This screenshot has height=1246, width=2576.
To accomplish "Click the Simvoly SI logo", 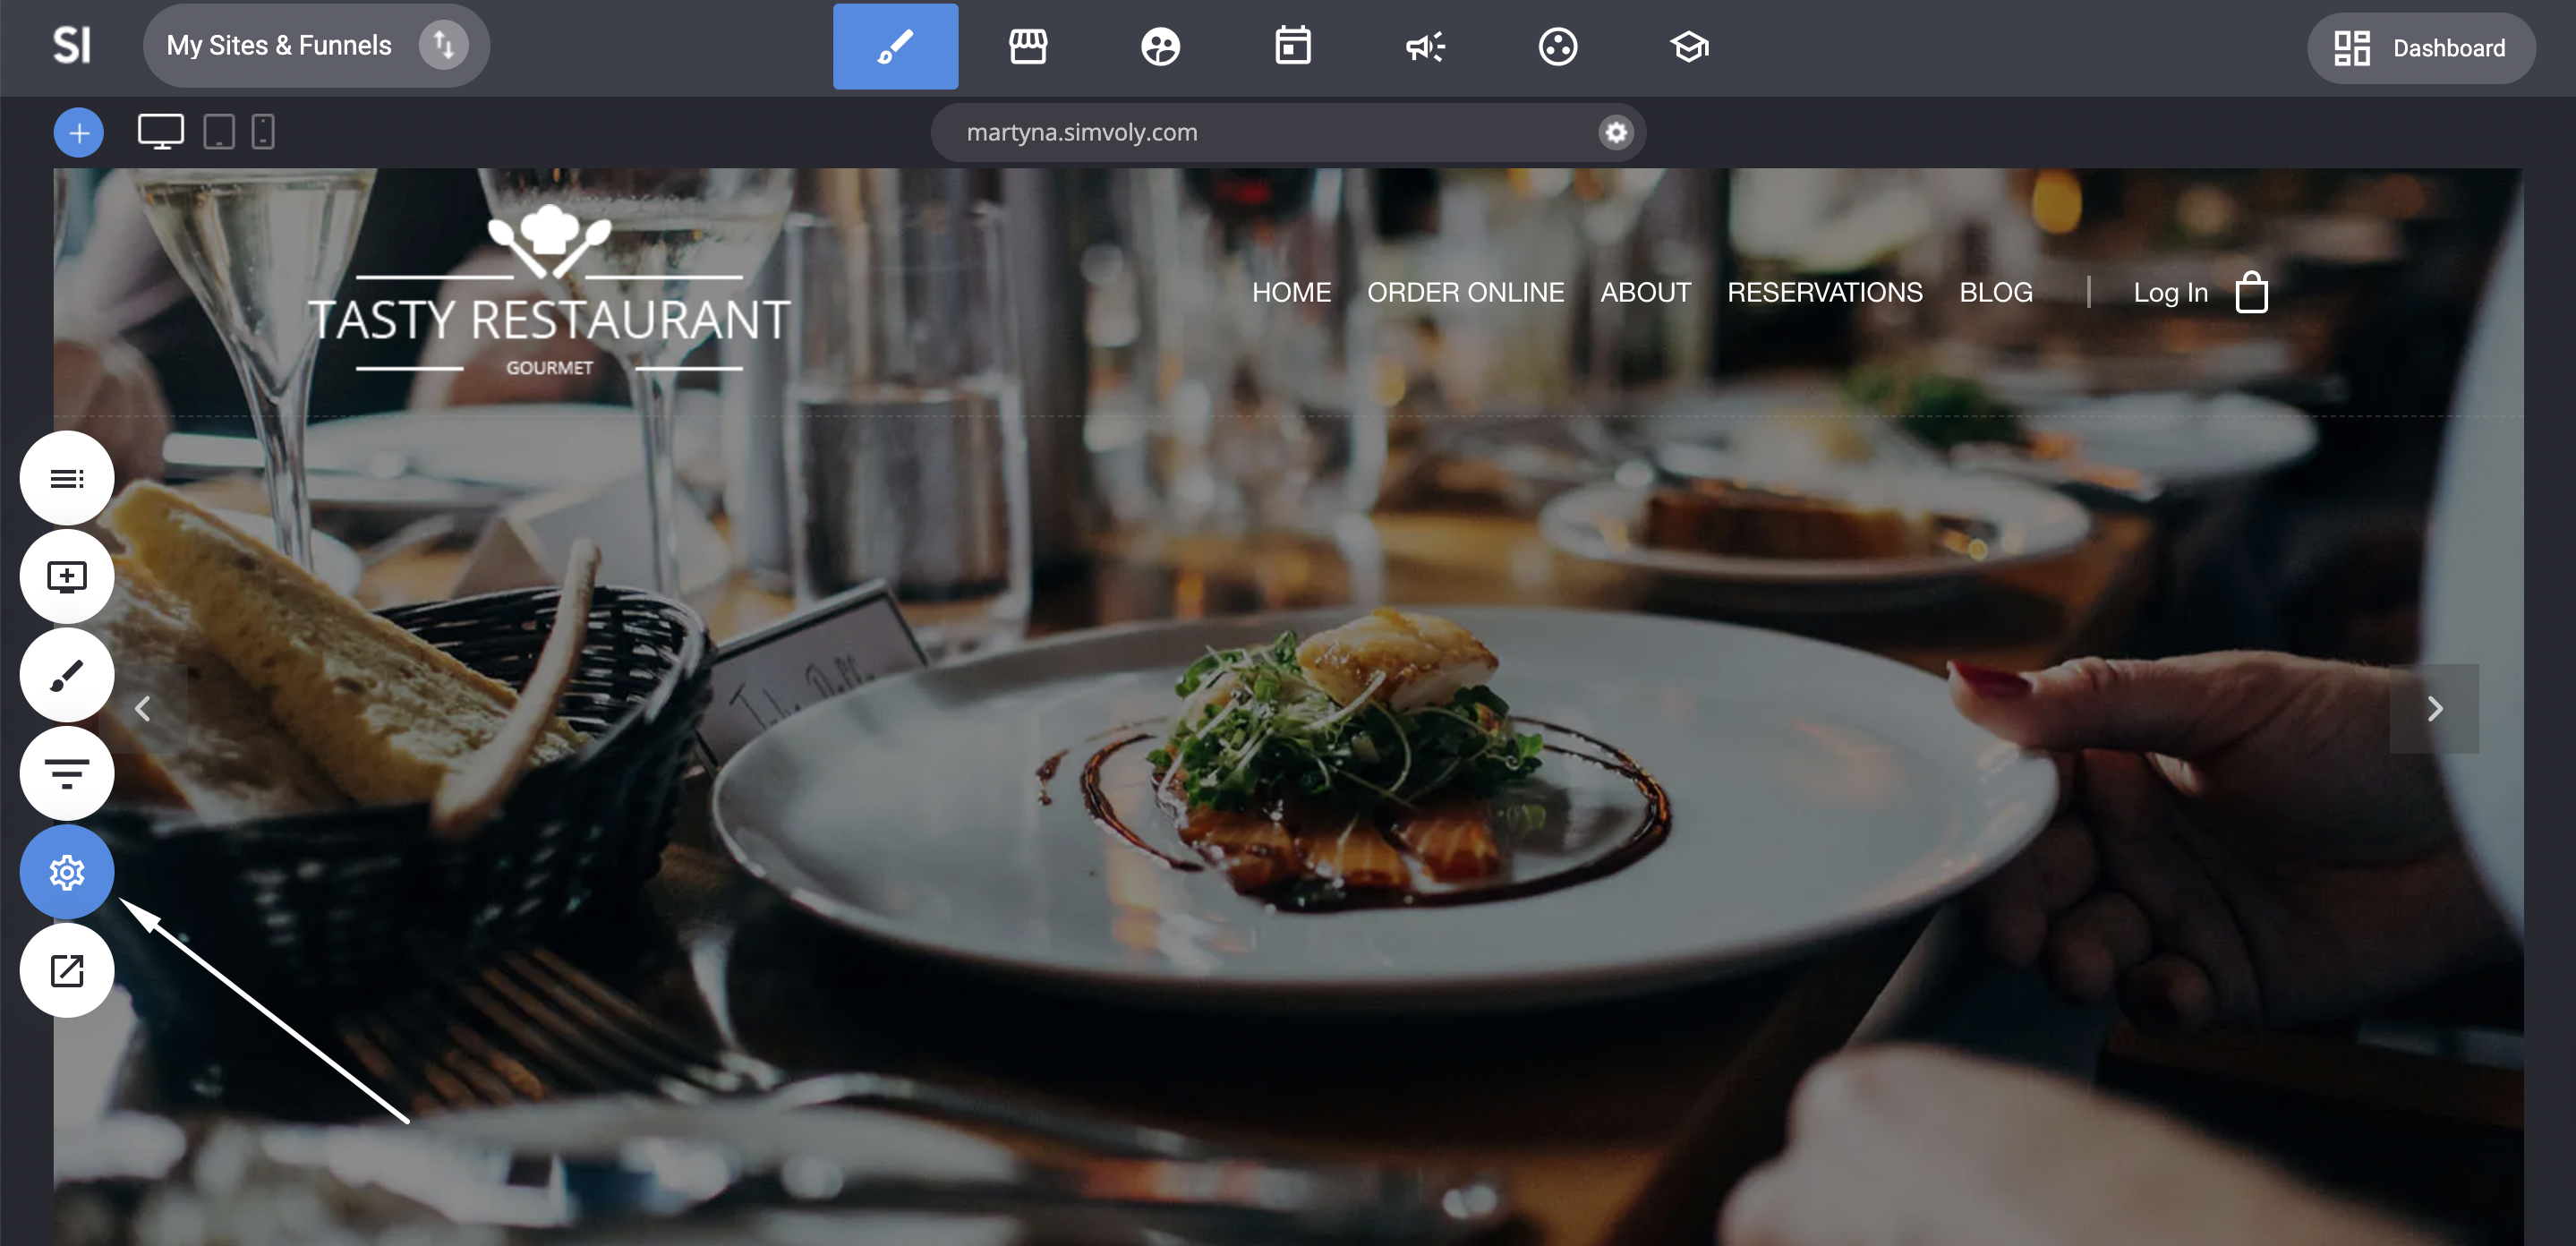I will coord(71,46).
